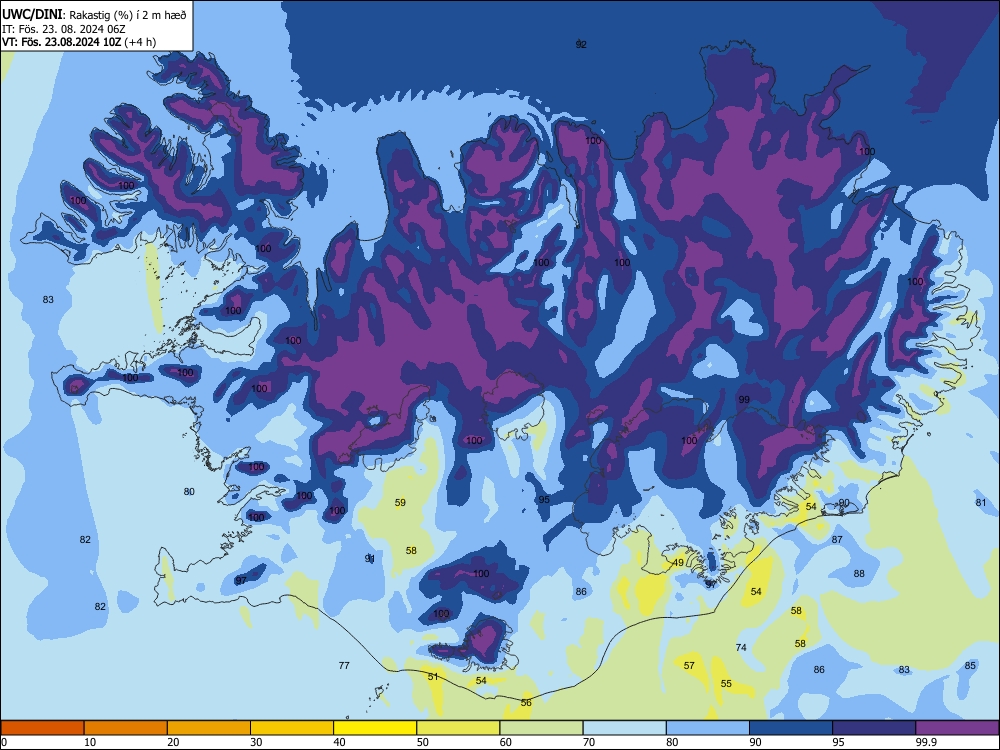
Task: Click the valid time line 'VT: Fös. 23.08.2024 10Z (+4 h)'
Action: click(x=79, y=42)
